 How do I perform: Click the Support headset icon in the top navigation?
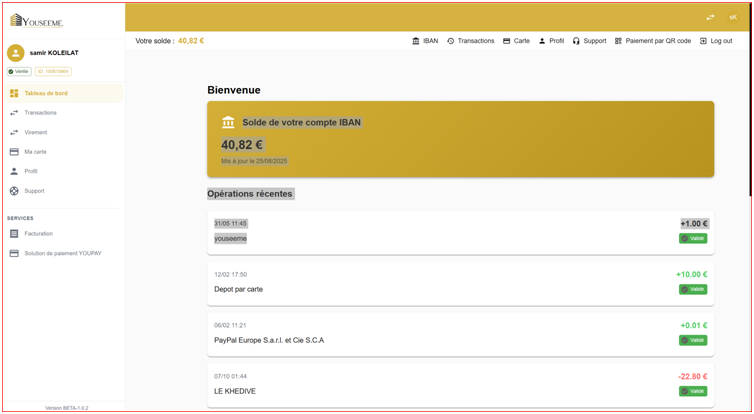tap(576, 41)
